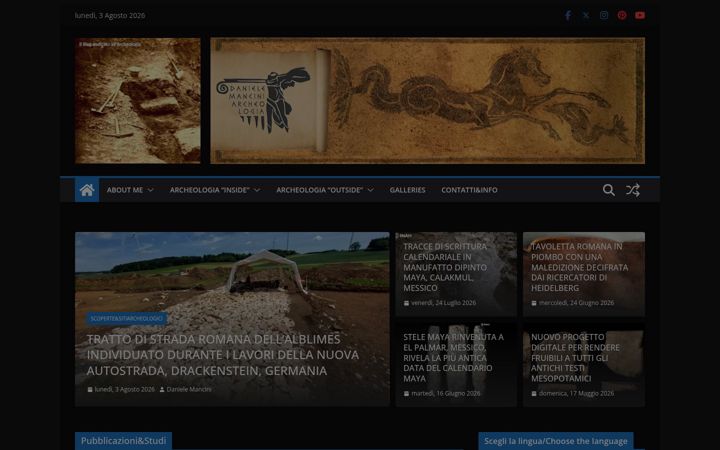Click Scegli la lingua/Choose the language heading
This screenshot has height=450, width=720.
[x=556, y=441]
